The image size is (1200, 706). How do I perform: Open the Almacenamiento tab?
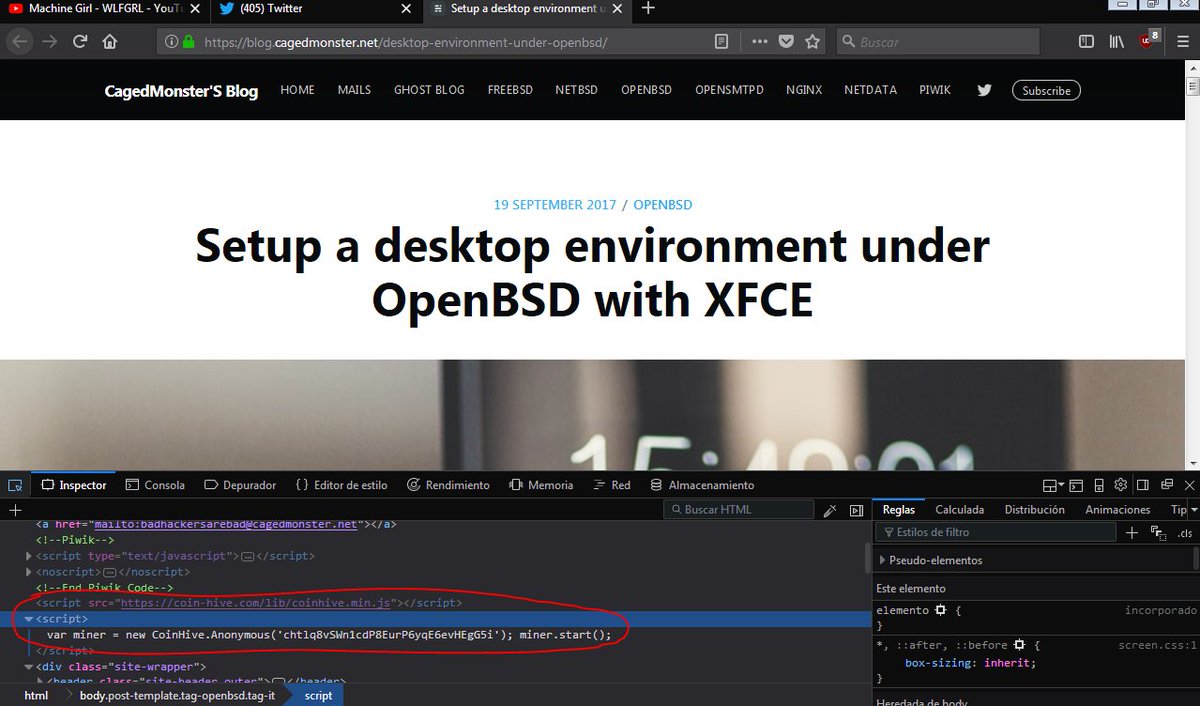pos(702,485)
